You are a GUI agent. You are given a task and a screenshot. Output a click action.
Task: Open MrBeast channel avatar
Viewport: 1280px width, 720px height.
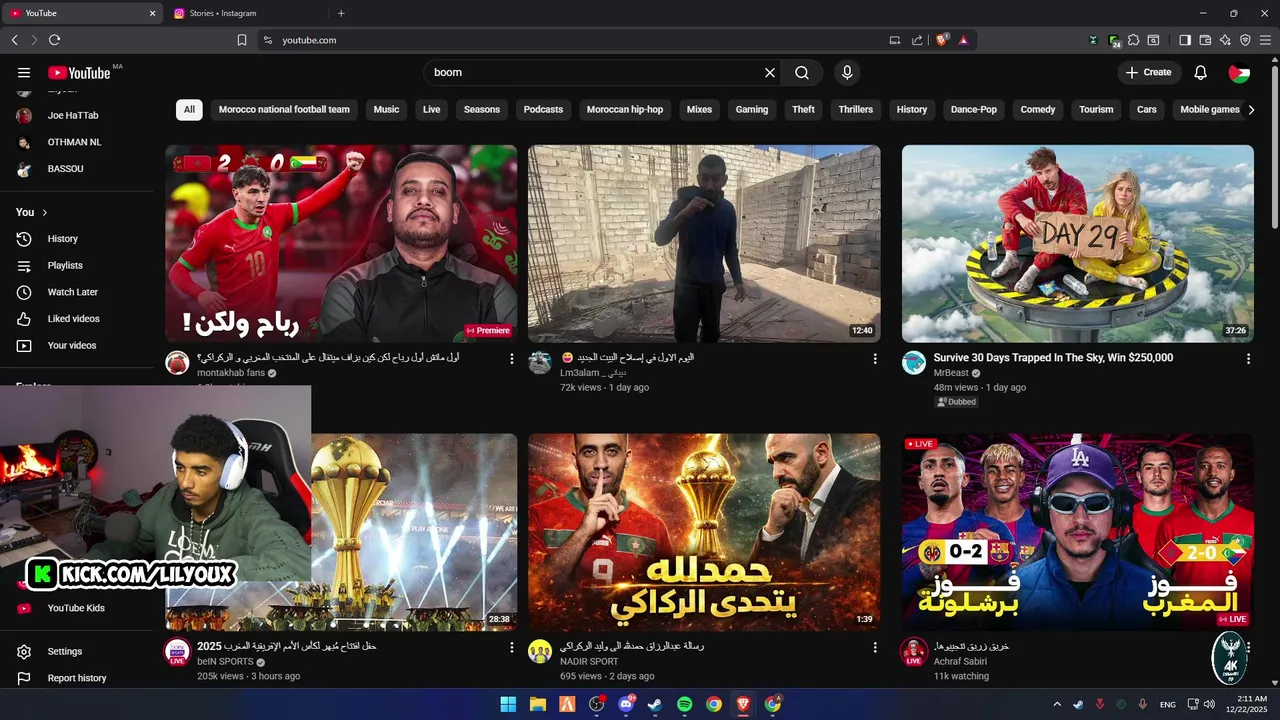pos(914,363)
